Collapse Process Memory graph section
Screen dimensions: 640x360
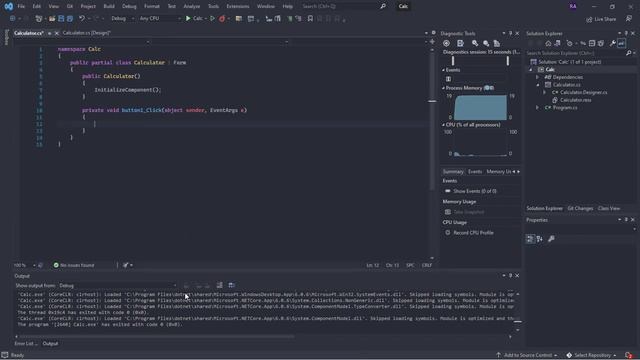point(444,88)
